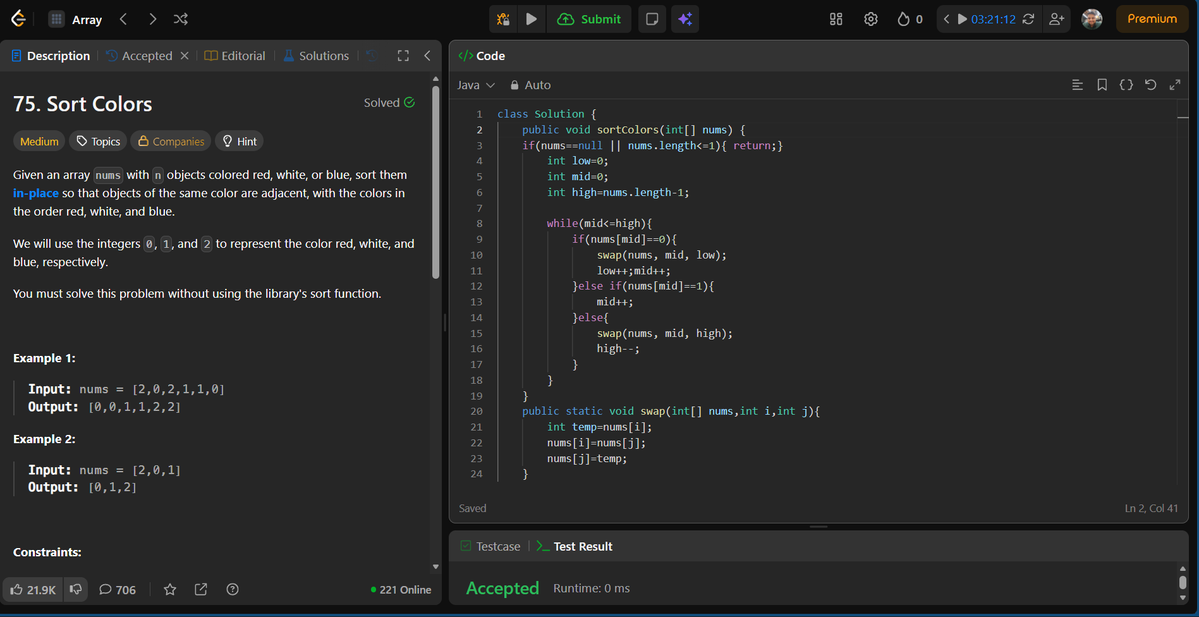The image size is (1199, 617).
Task: Click the 75. Sort Colors title
Action: [x=83, y=104]
